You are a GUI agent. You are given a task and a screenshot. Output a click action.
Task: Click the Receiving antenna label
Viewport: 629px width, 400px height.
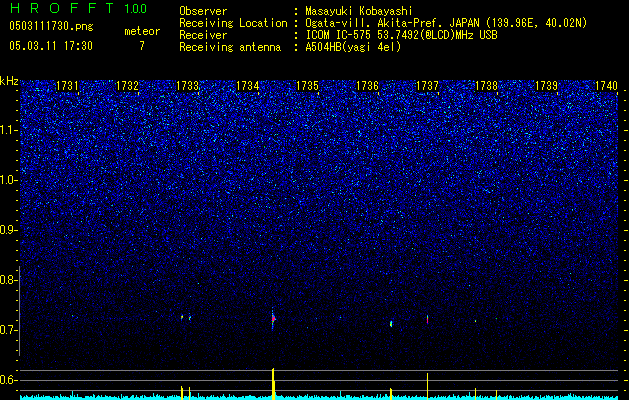click(x=230, y=47)
